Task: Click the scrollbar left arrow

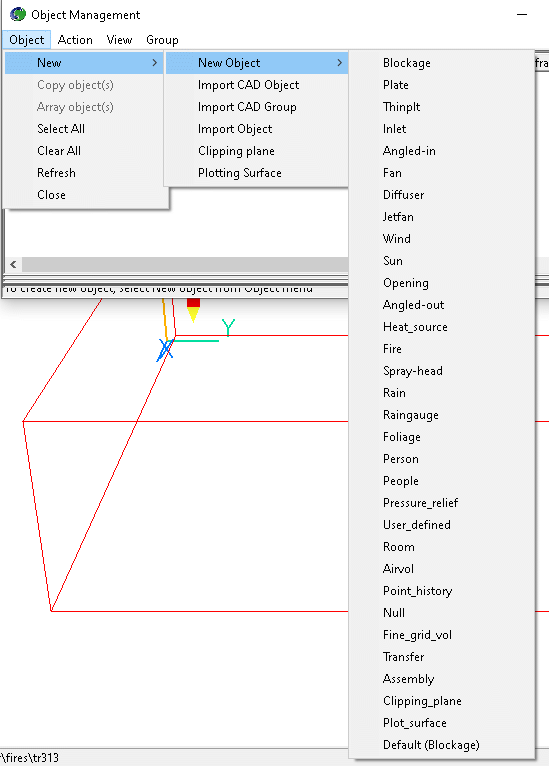Action: coord(14,264)
